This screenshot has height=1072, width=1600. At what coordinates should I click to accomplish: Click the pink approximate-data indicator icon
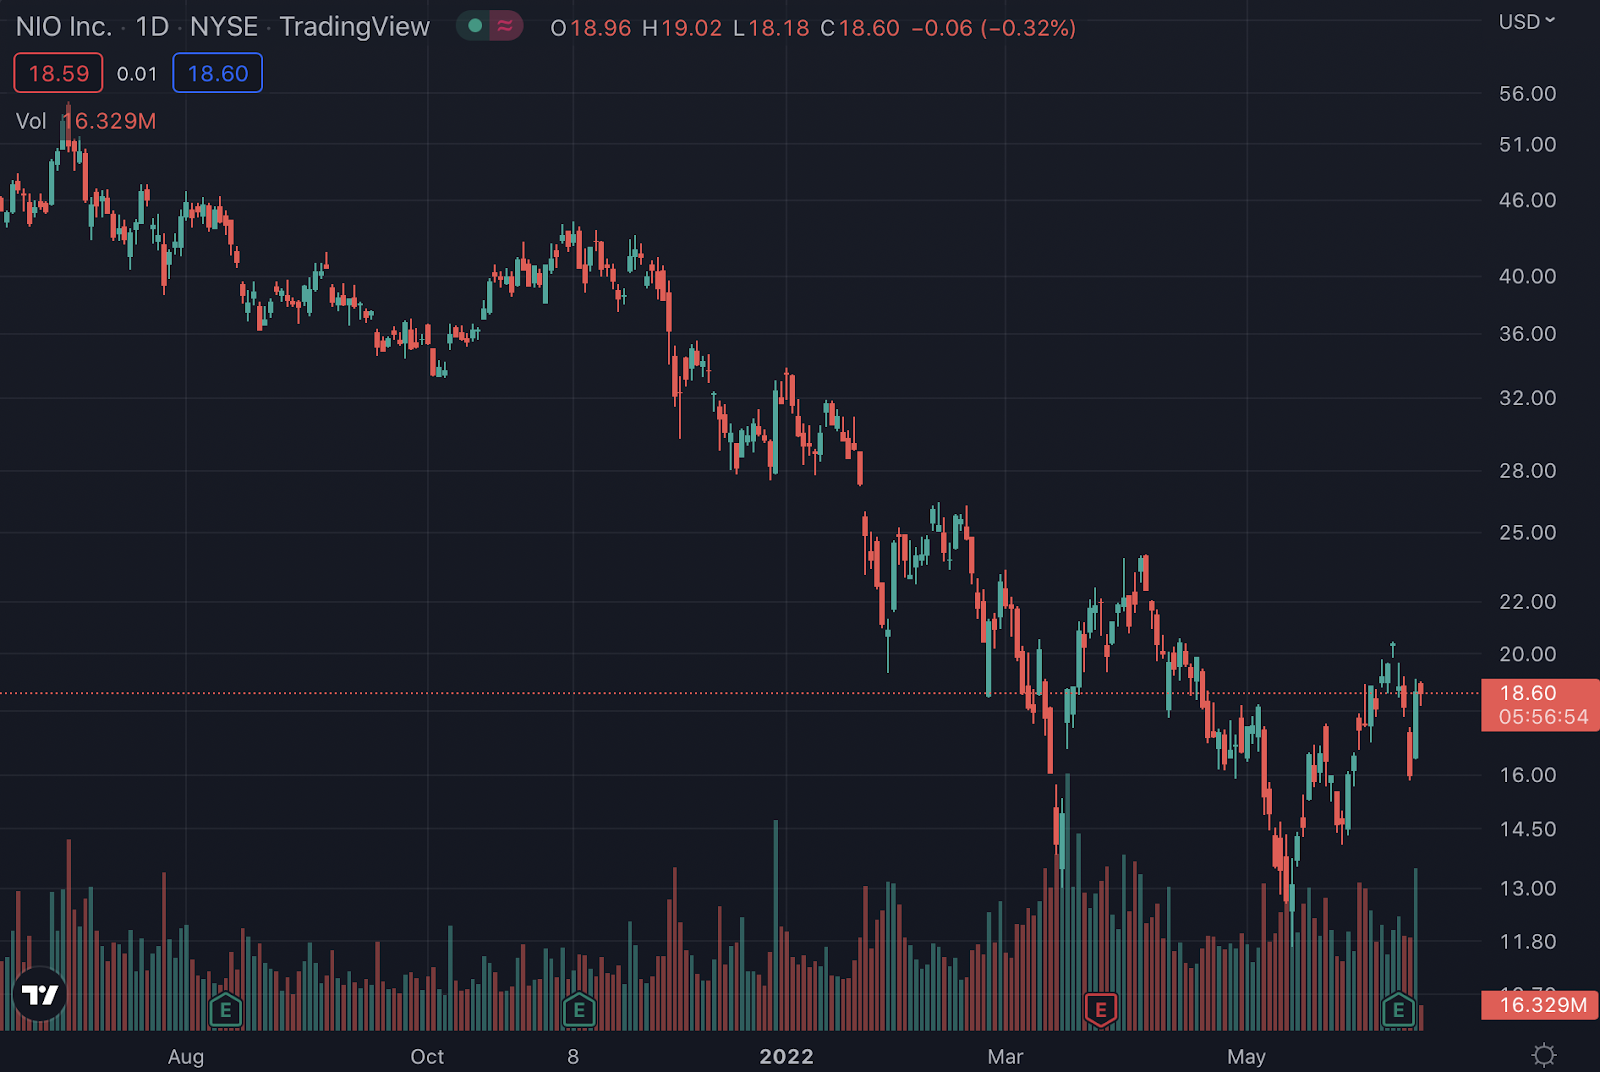[505, 26]
